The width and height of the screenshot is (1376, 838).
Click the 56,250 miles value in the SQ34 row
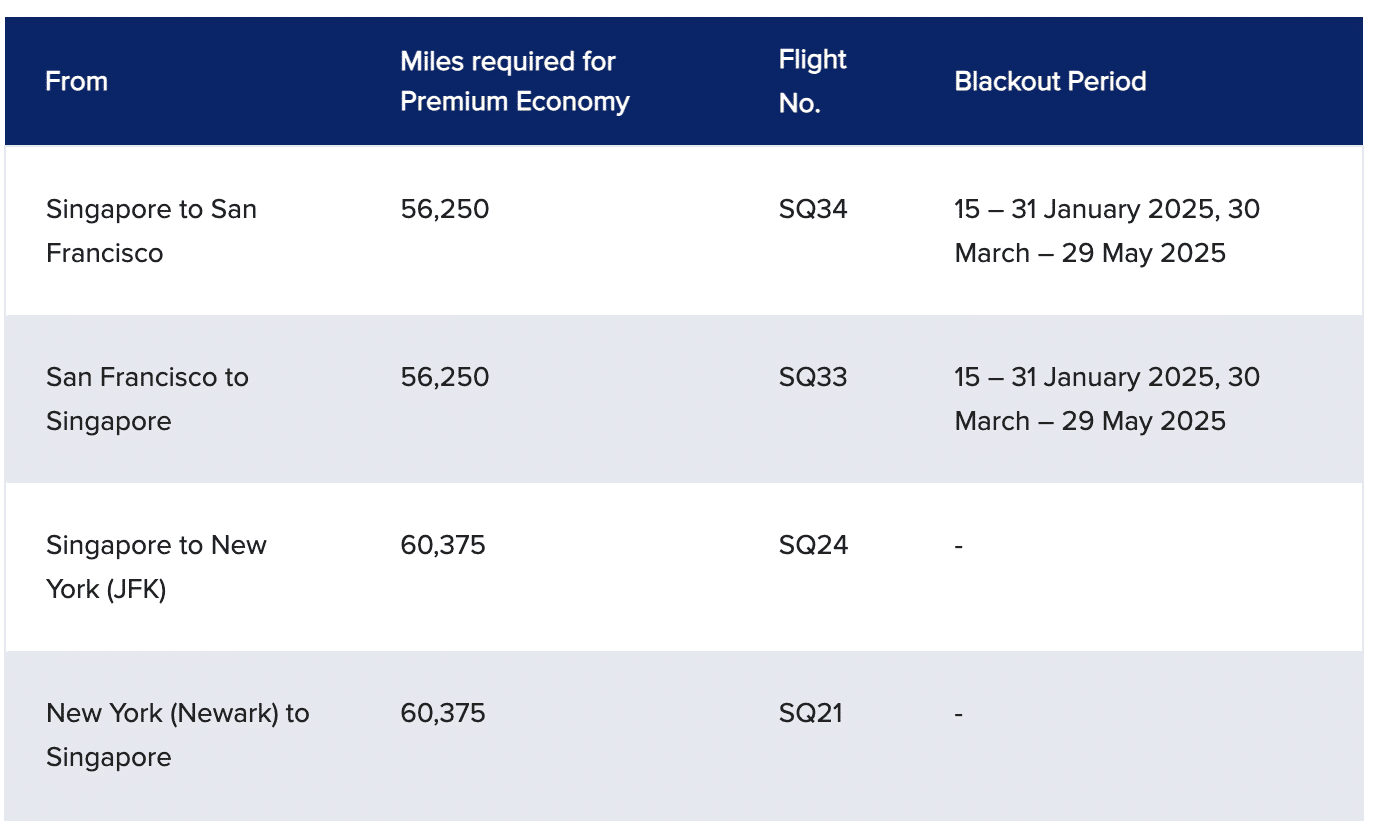point(445,209)
